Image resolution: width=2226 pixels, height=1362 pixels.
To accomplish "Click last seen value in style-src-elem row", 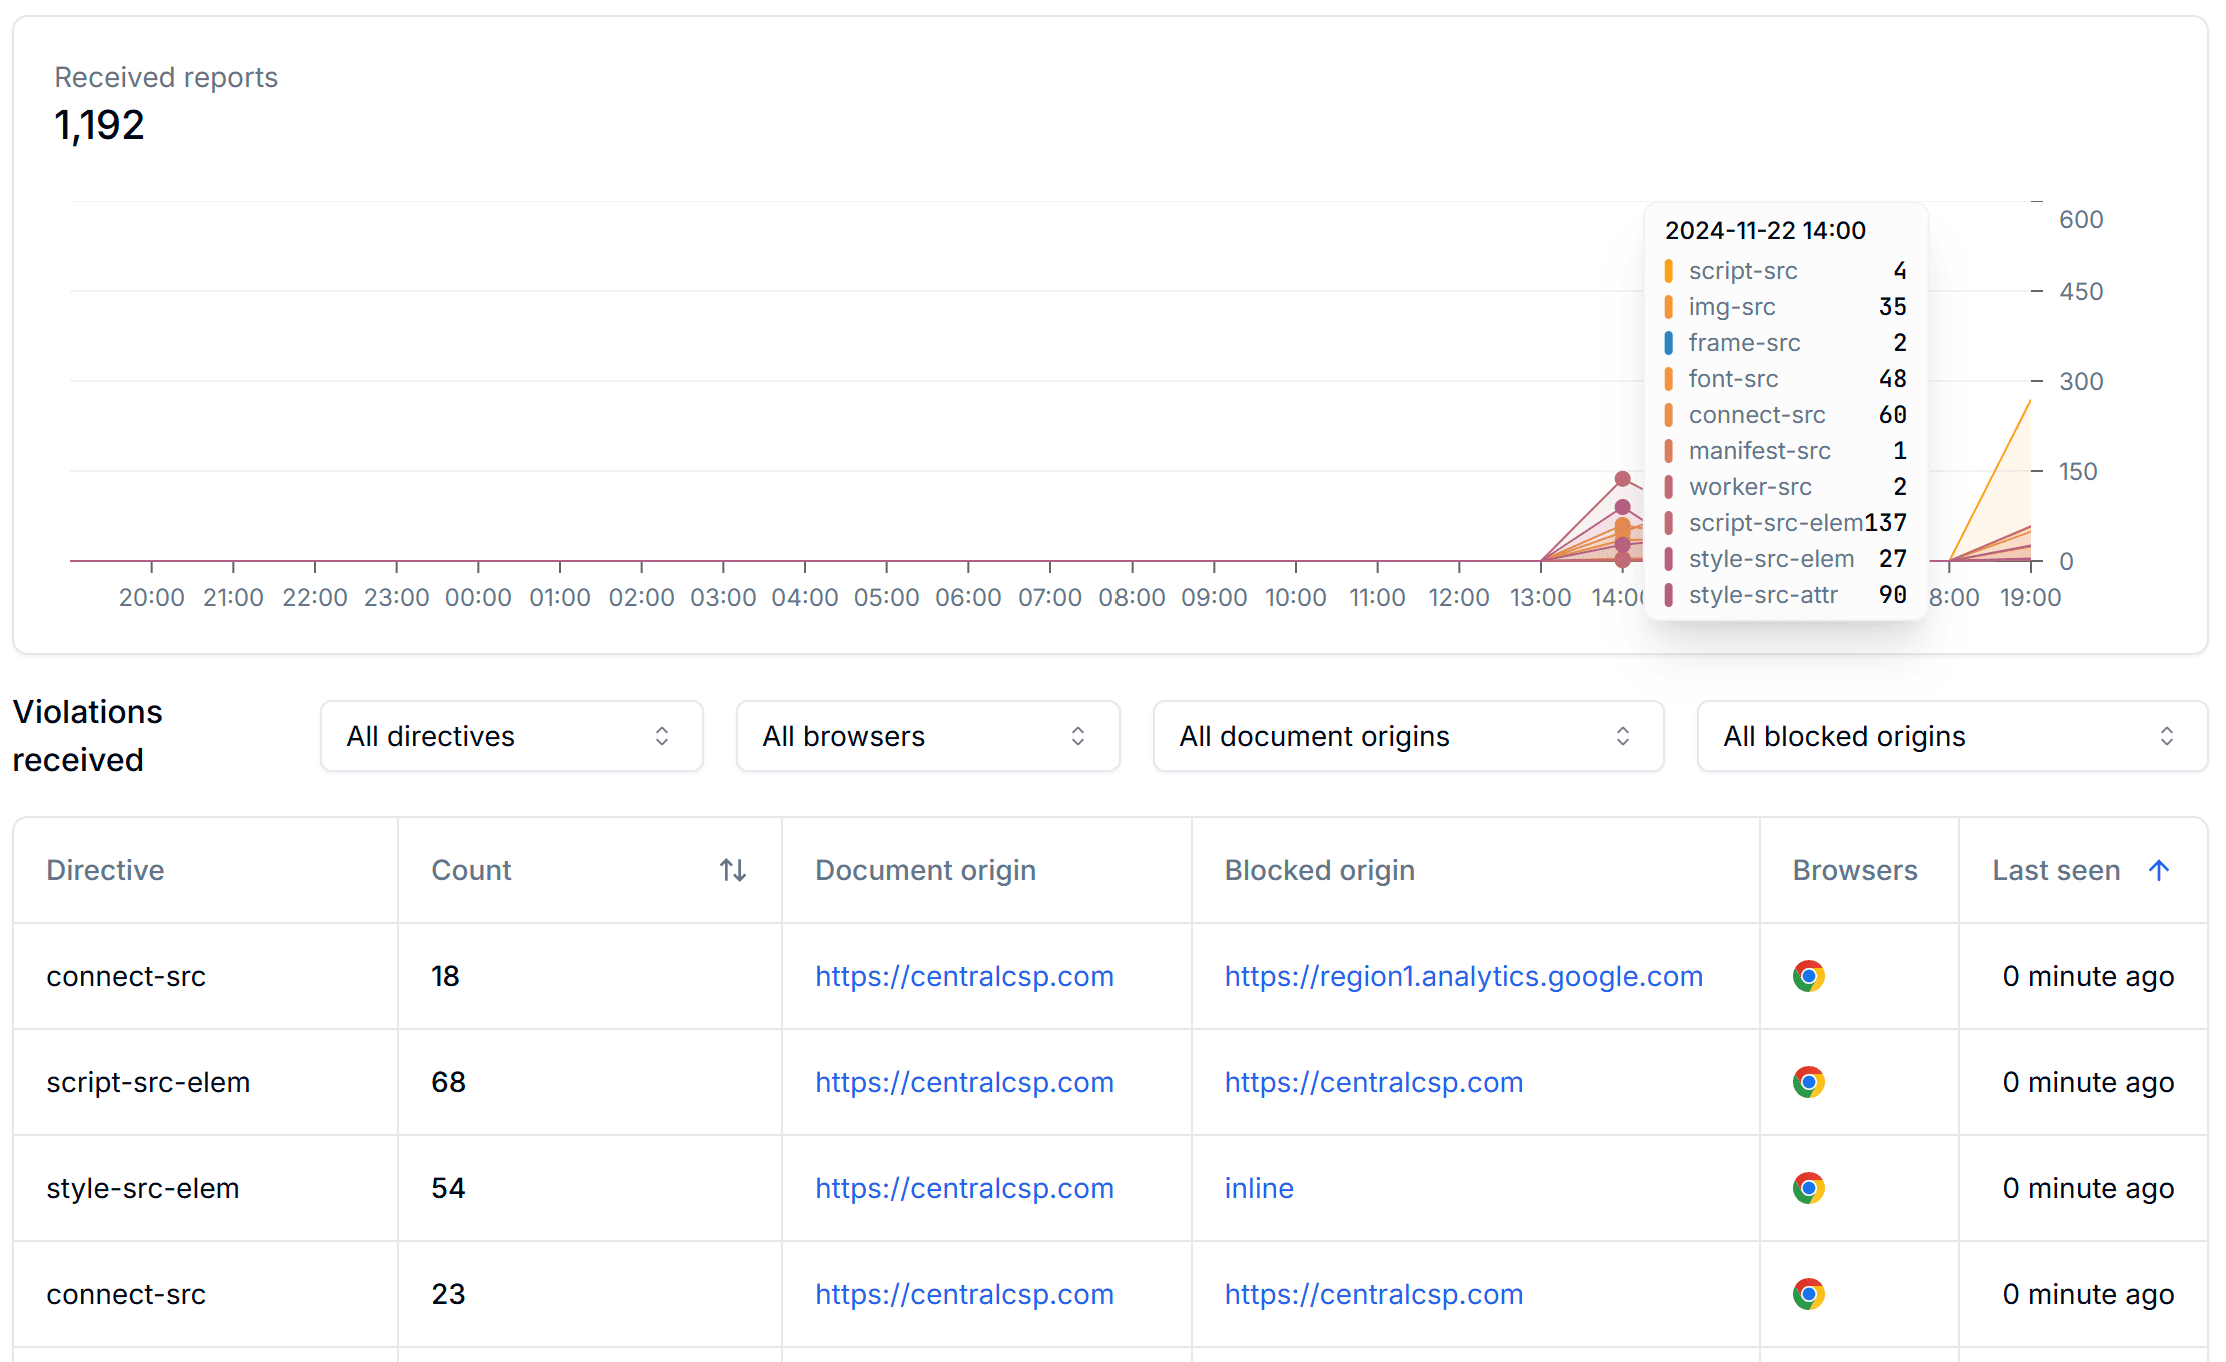I will 2088,1188.
